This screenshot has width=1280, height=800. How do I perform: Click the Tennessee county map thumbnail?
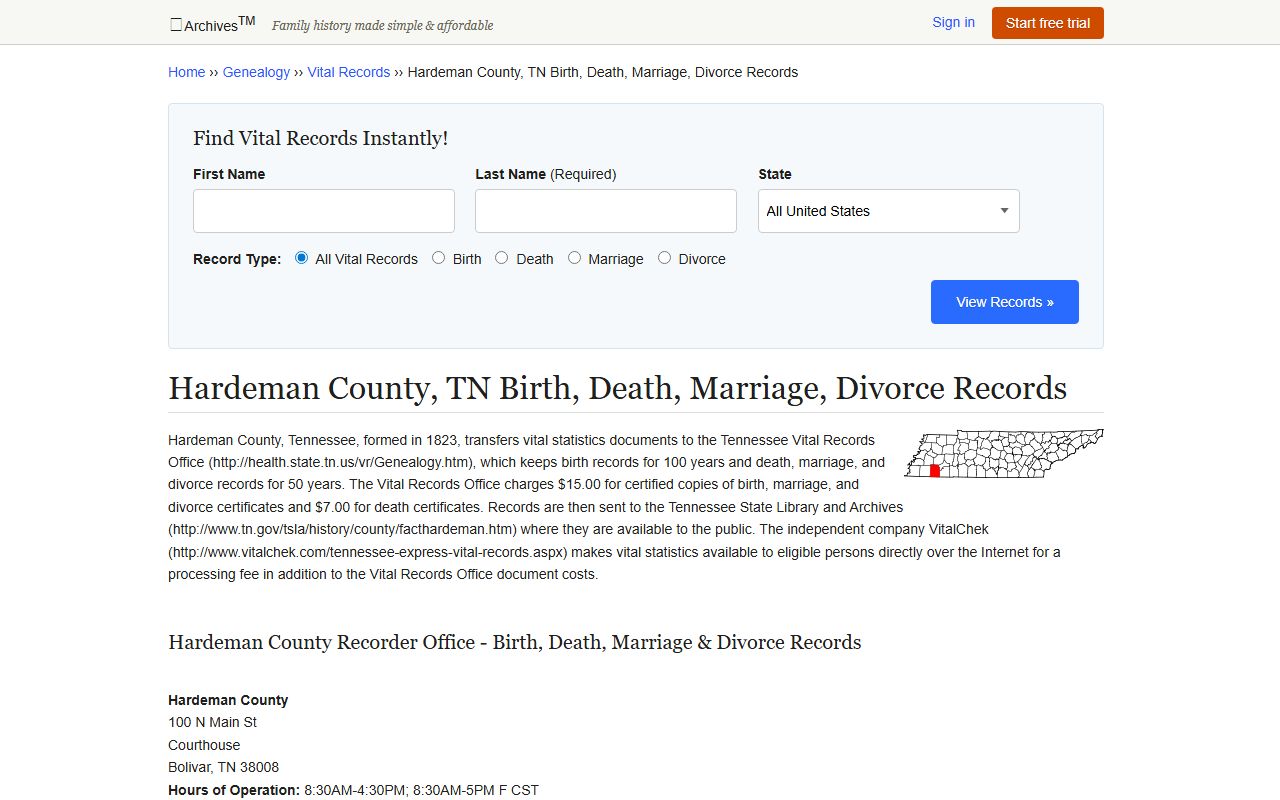(1004, 453)
